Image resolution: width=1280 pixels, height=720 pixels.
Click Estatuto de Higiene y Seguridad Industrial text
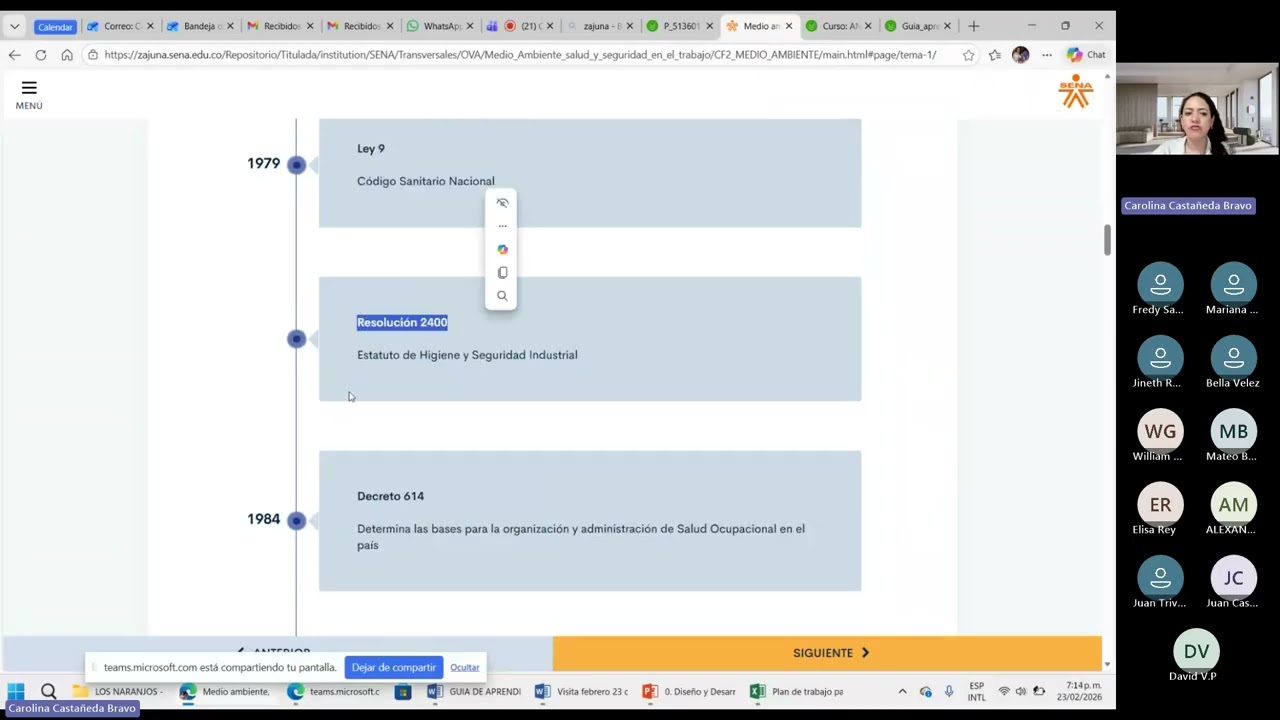point(467,355)
